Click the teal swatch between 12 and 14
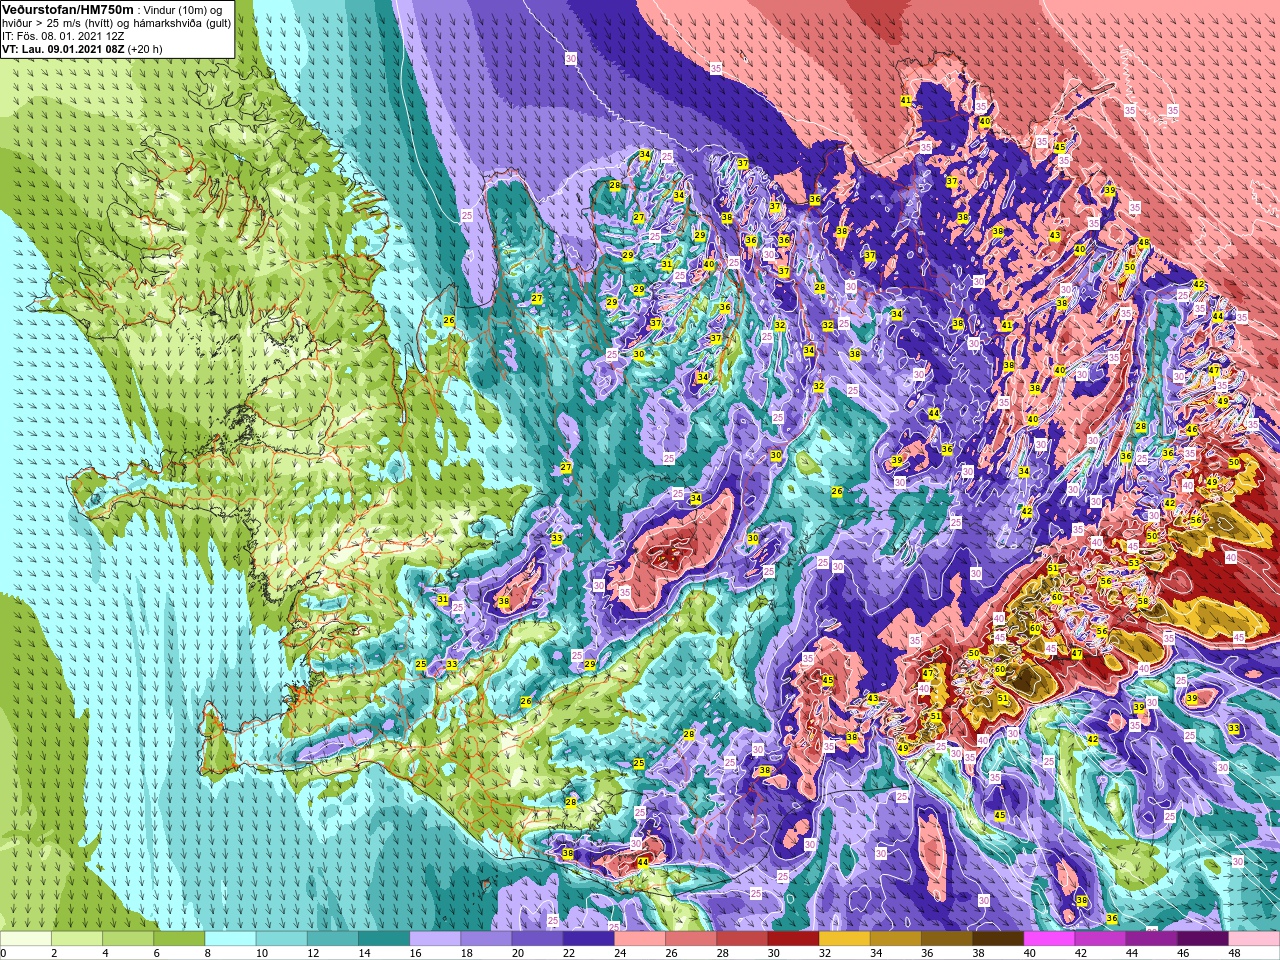Screen dimensions: 1280x960 332,938
